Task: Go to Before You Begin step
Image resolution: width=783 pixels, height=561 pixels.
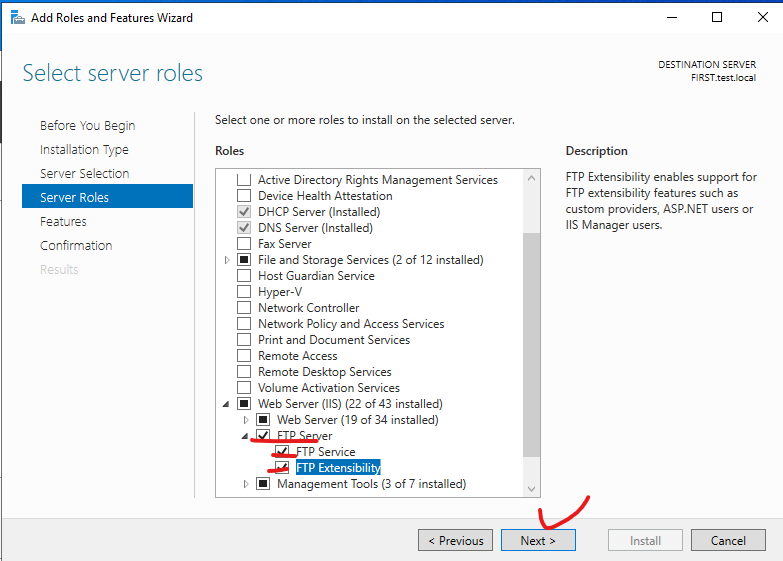Action: click(x=87, y=125)
